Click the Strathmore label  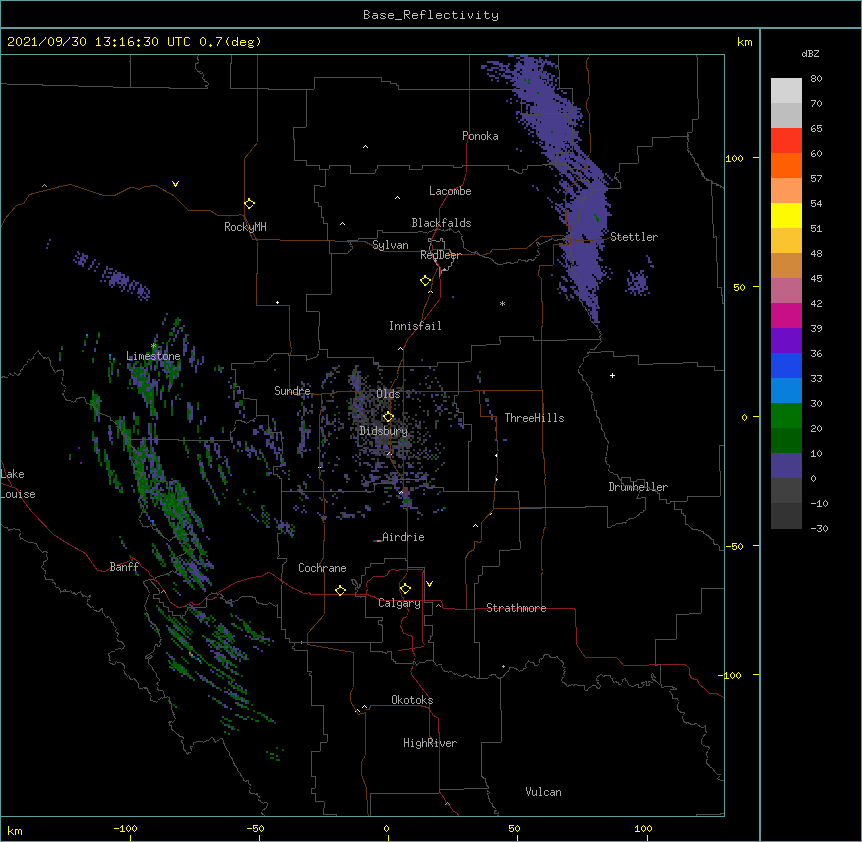pos(516,608)
